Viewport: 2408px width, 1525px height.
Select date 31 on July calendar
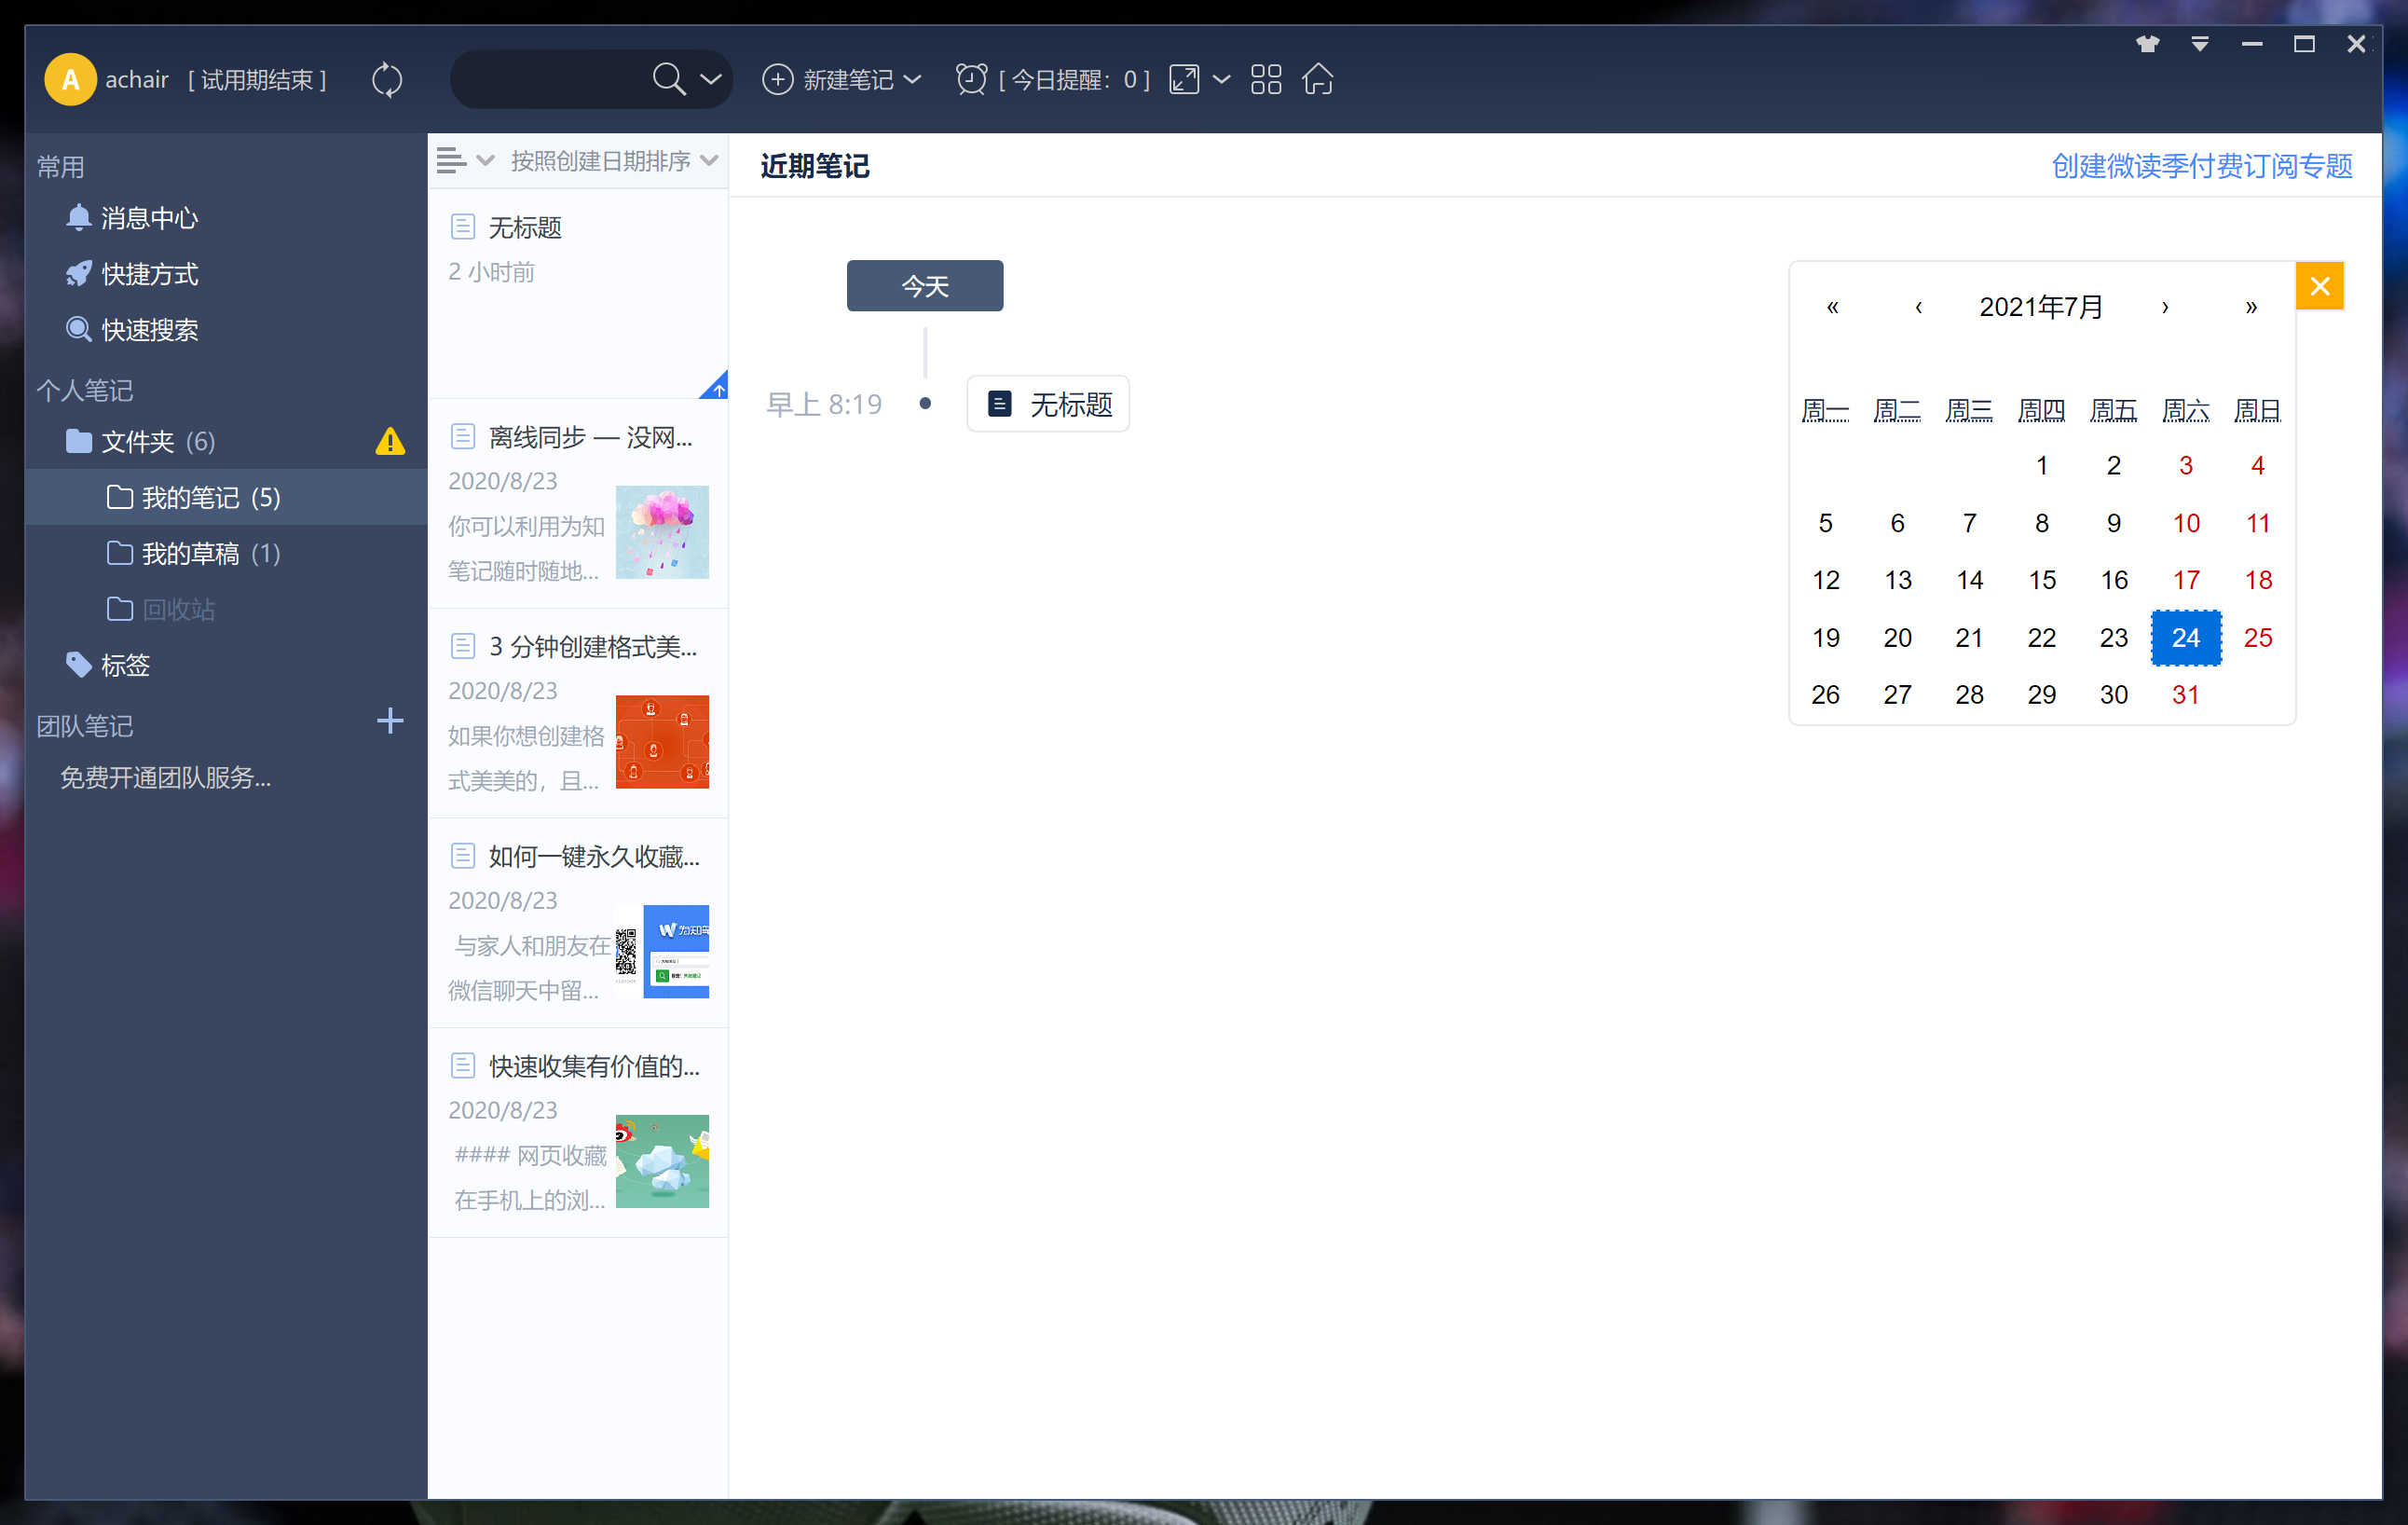[x=2185, y=695]
